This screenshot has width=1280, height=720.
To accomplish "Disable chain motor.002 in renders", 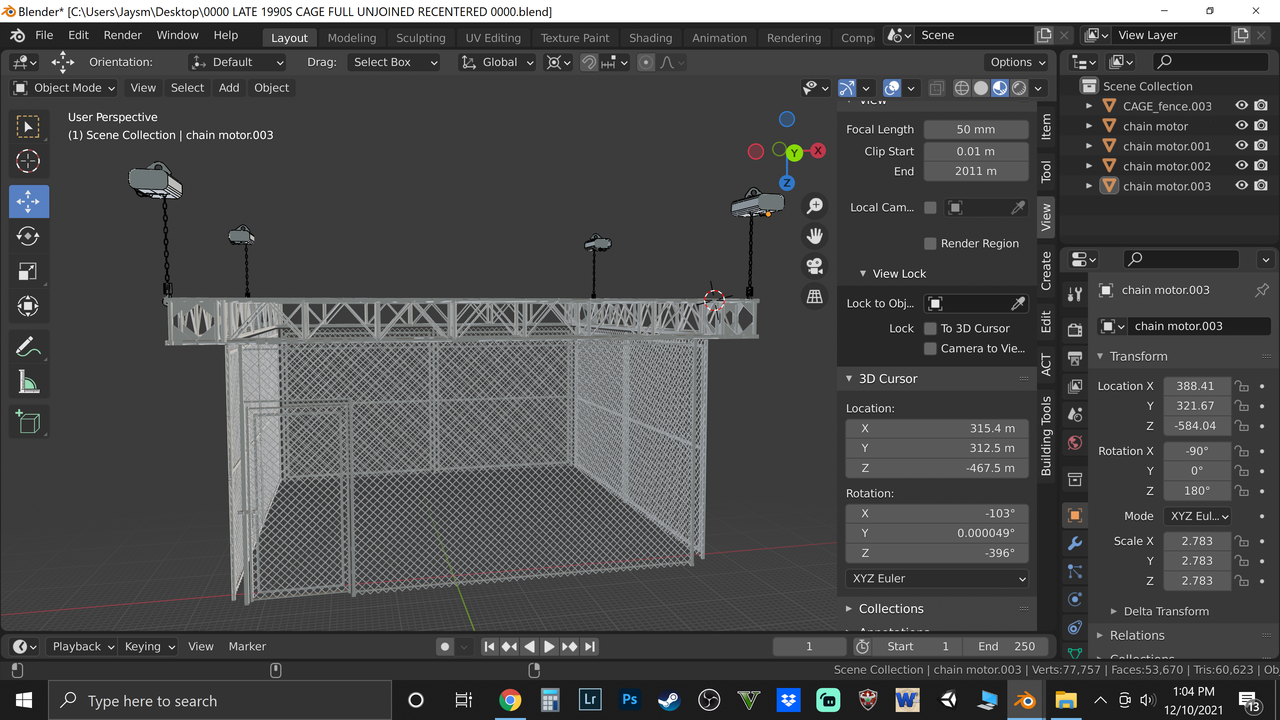I will click(x=1261, y=166).
